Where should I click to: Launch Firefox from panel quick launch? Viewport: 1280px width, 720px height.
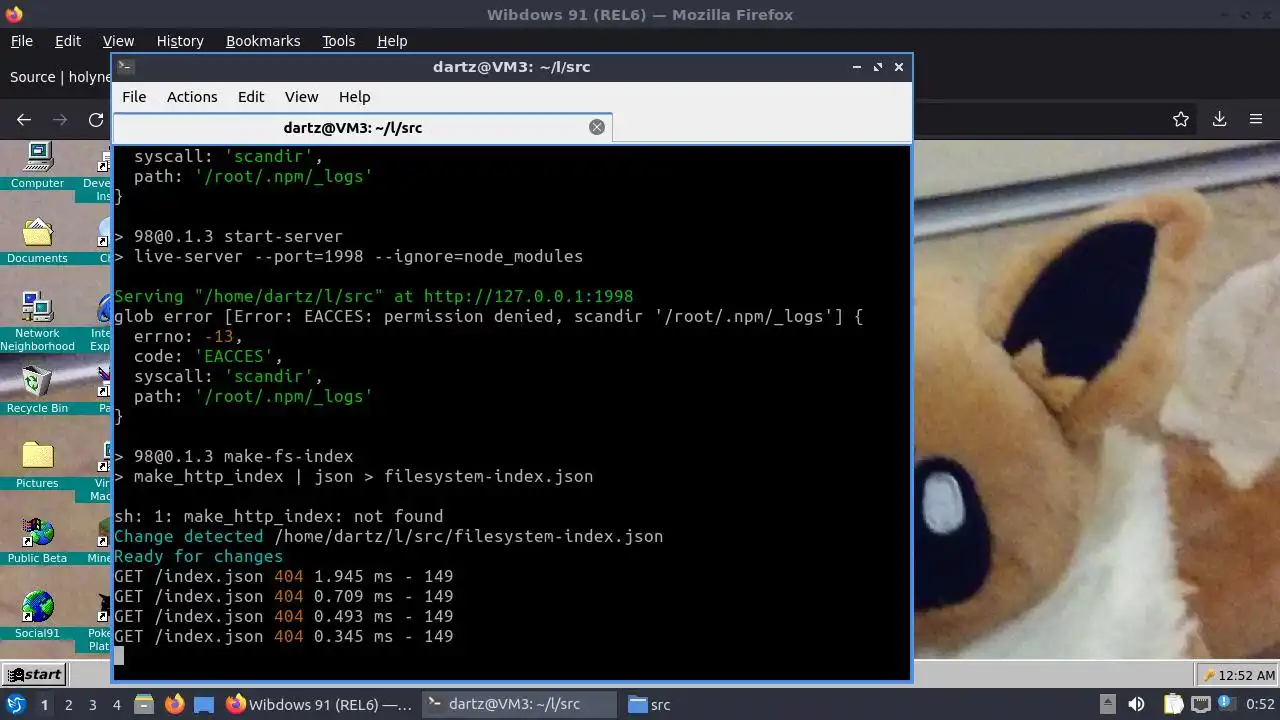pyautogui.click(x=174, y=704)
